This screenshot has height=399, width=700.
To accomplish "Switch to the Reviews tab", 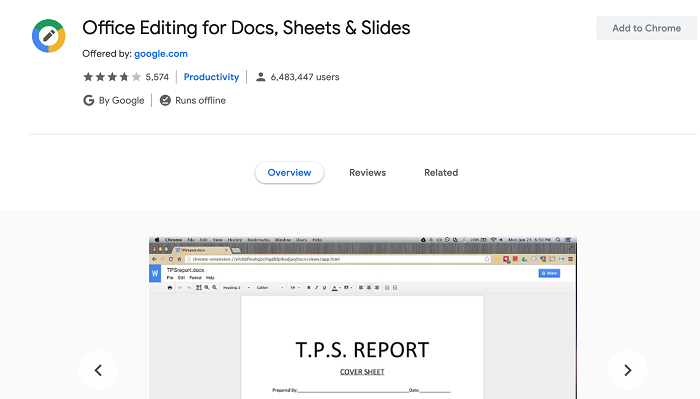I will [x=367, y=173].
